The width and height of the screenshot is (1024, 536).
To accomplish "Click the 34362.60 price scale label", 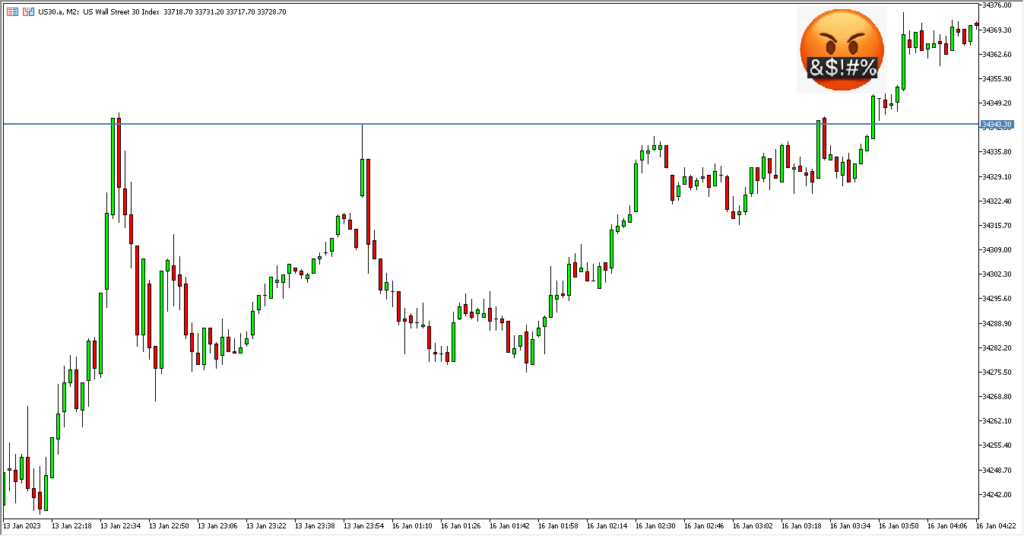I will click(1000, 54).
